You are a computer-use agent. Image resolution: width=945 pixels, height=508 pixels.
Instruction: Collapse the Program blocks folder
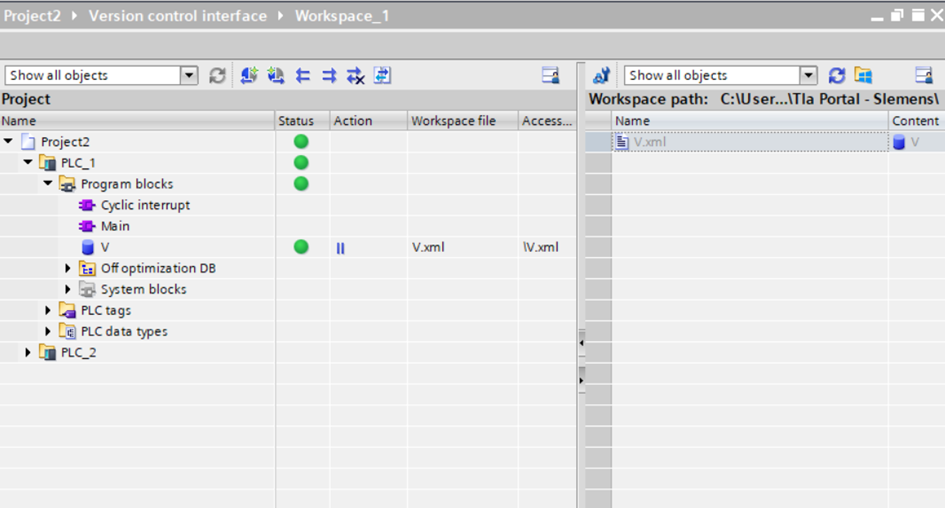click(48, 184)
